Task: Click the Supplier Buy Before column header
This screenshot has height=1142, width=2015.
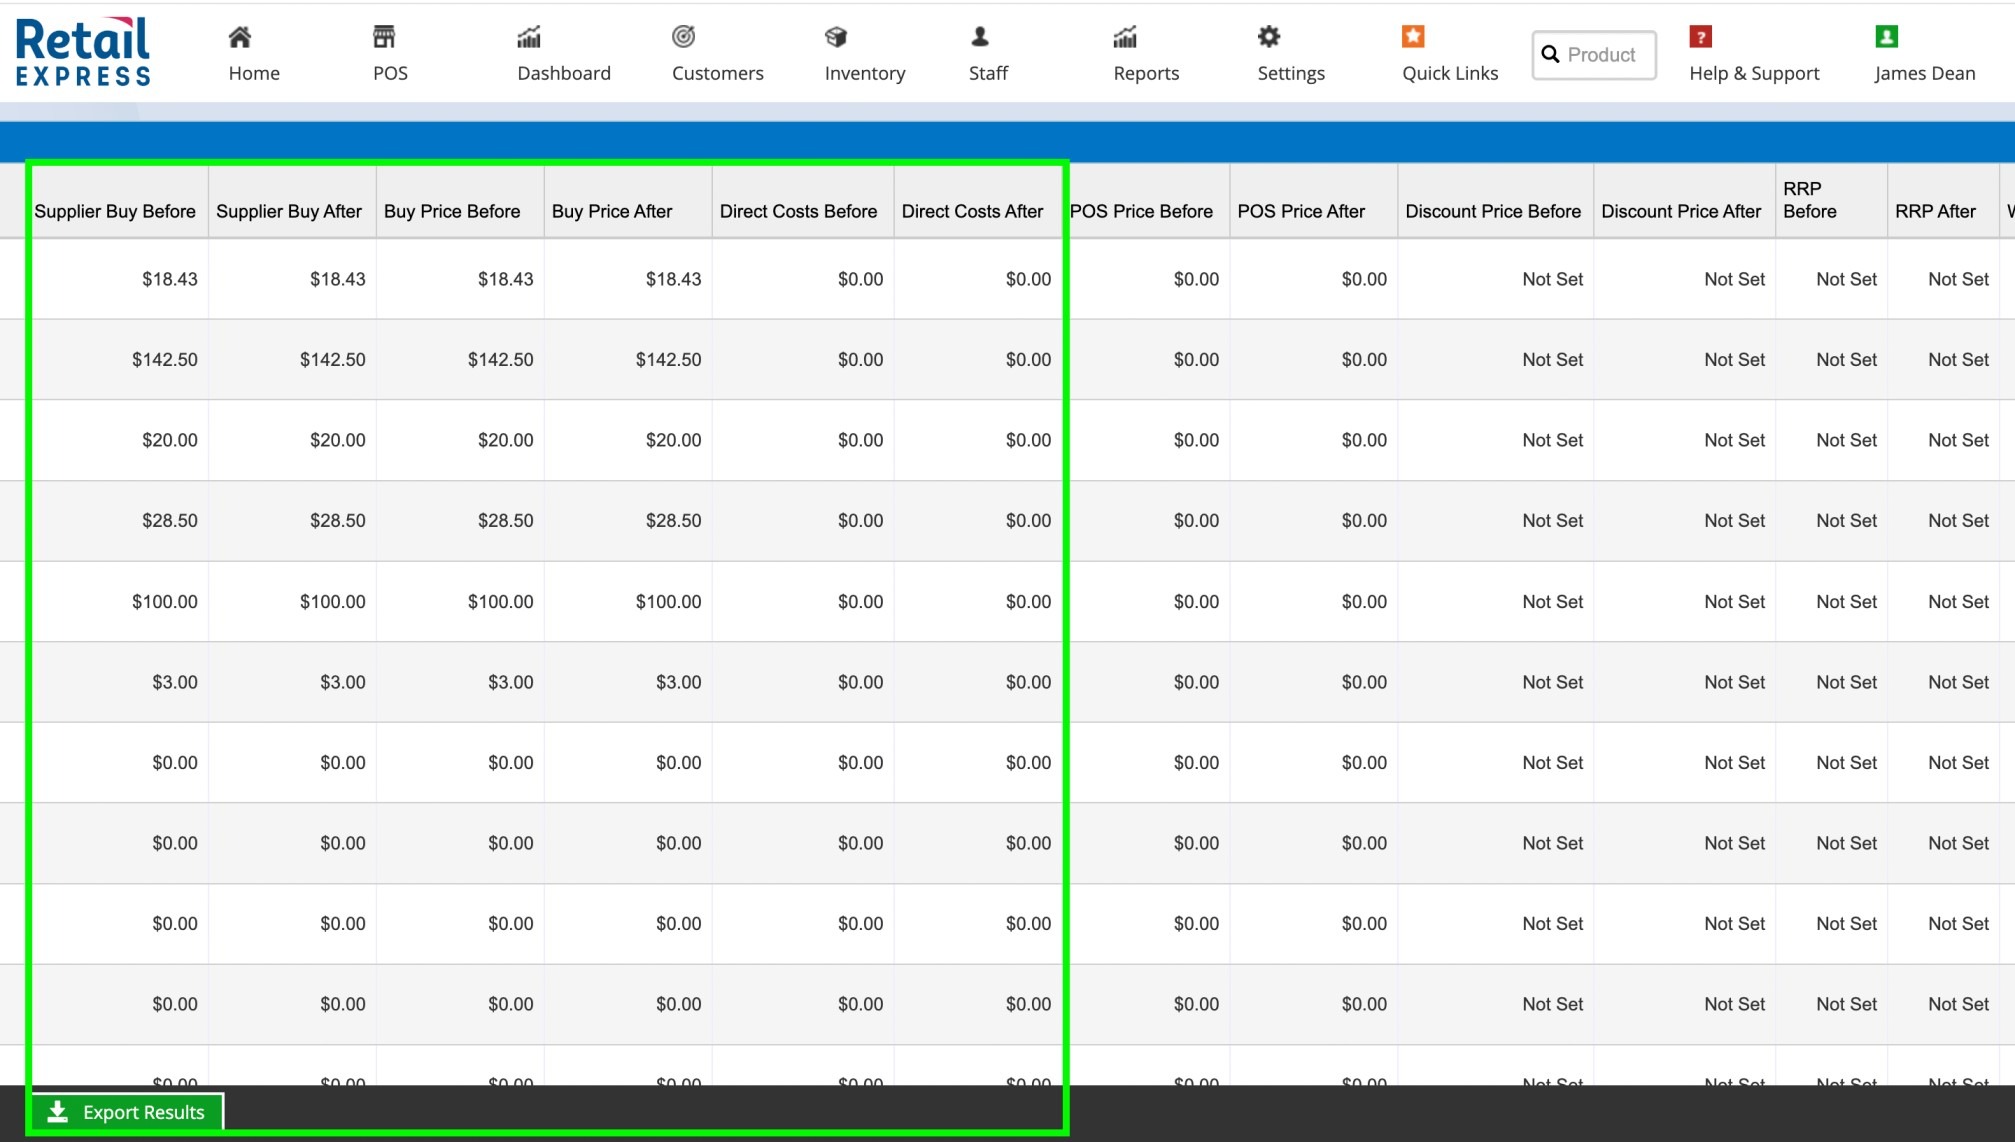Action: tap(115, 211)
